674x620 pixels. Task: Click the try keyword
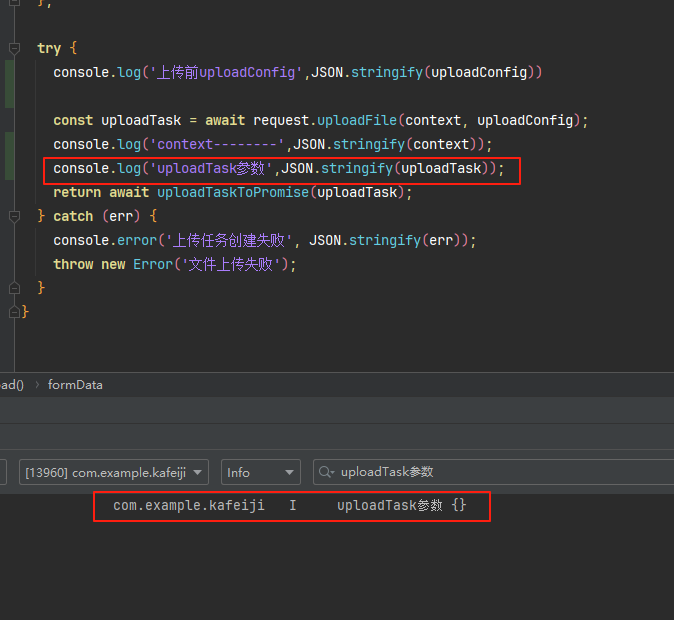coord(49,48)
